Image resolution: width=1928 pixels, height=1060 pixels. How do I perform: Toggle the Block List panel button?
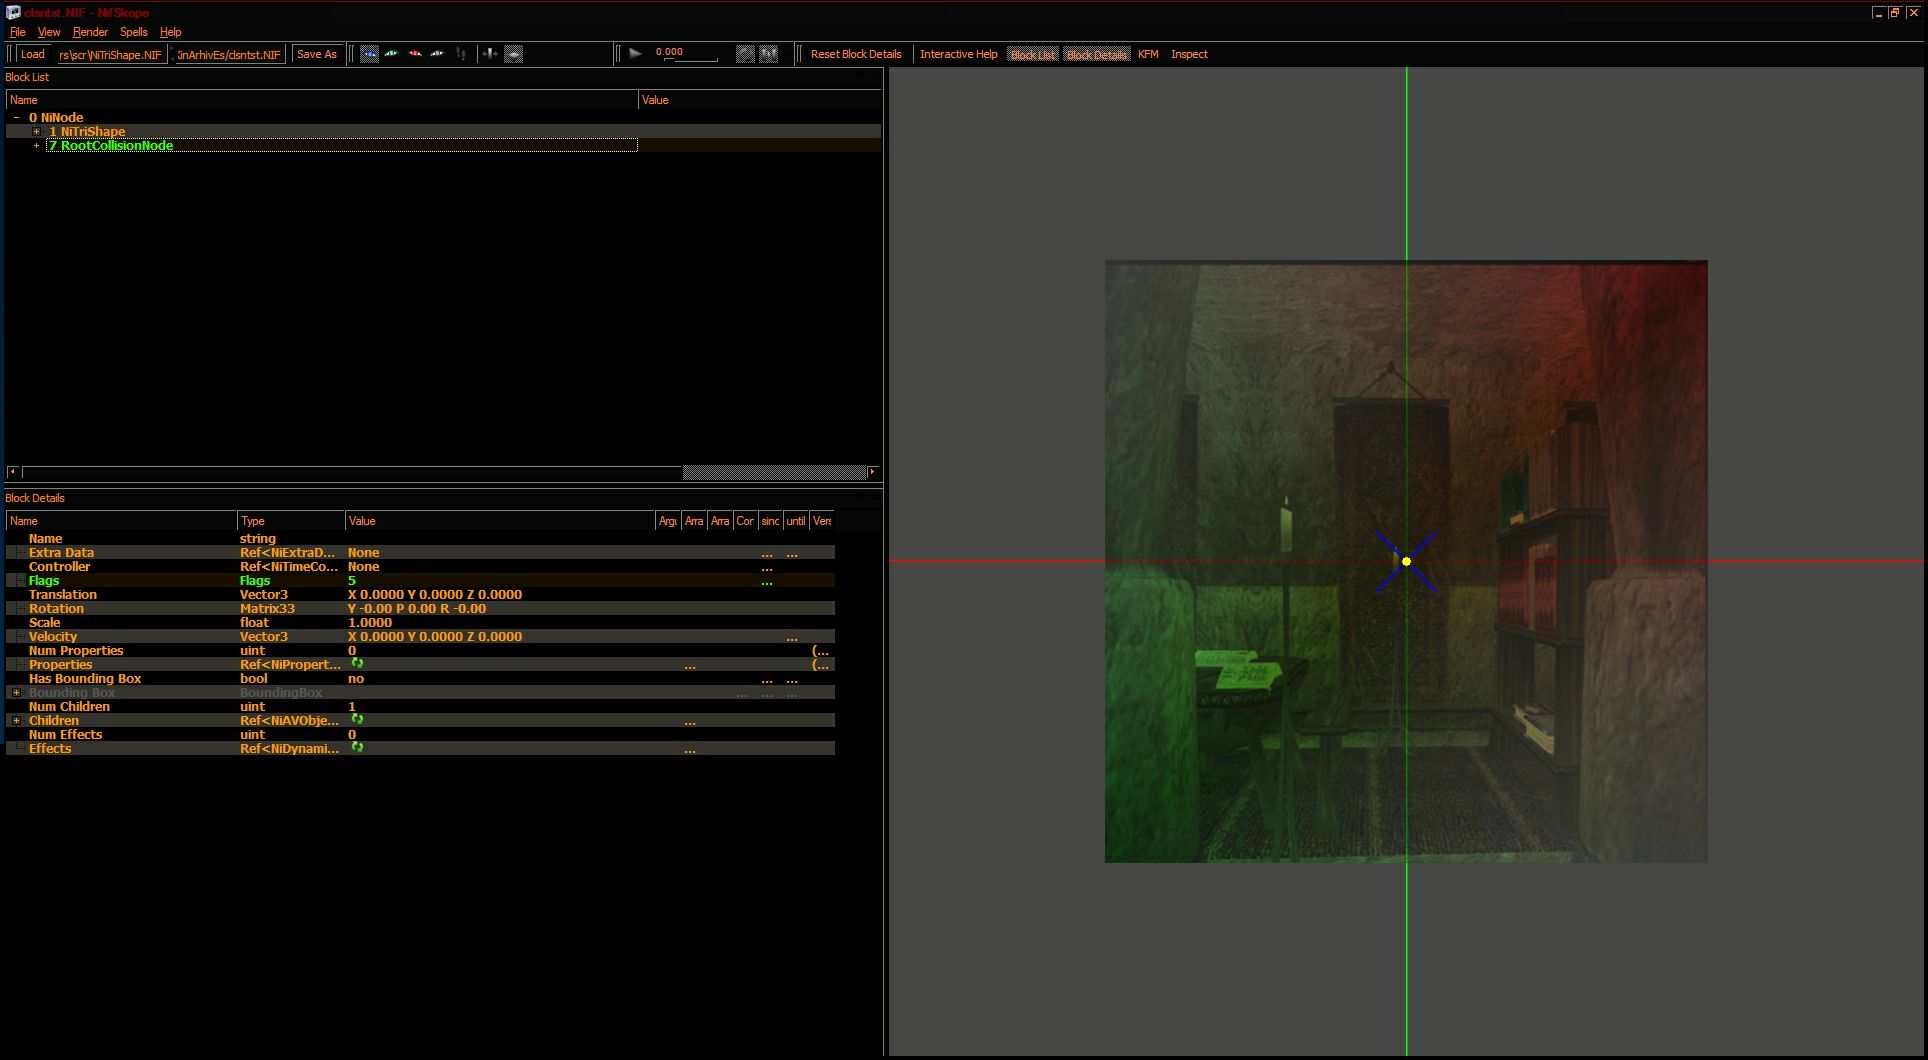point(1033,54)
